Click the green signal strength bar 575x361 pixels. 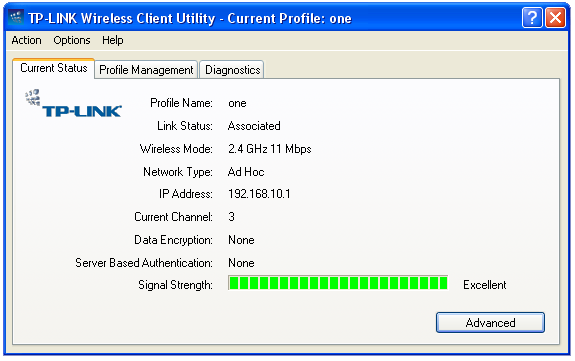pos(338,283)
